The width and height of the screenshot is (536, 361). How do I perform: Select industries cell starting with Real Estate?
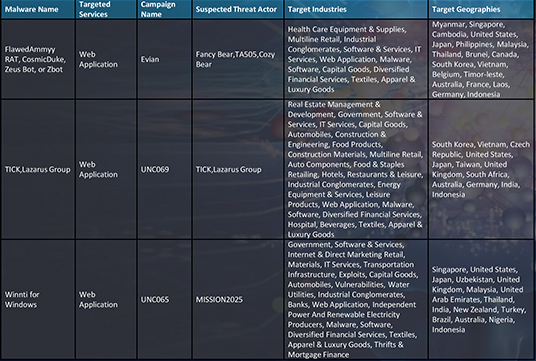[x=356, y=169]
